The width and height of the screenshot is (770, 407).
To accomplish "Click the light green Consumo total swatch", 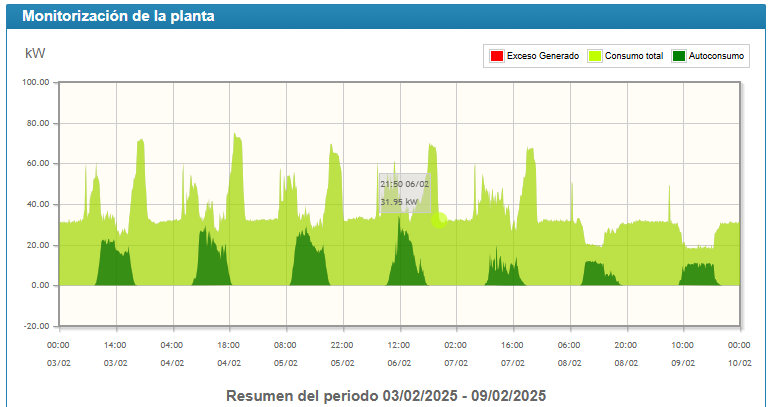I will [595, 57].
